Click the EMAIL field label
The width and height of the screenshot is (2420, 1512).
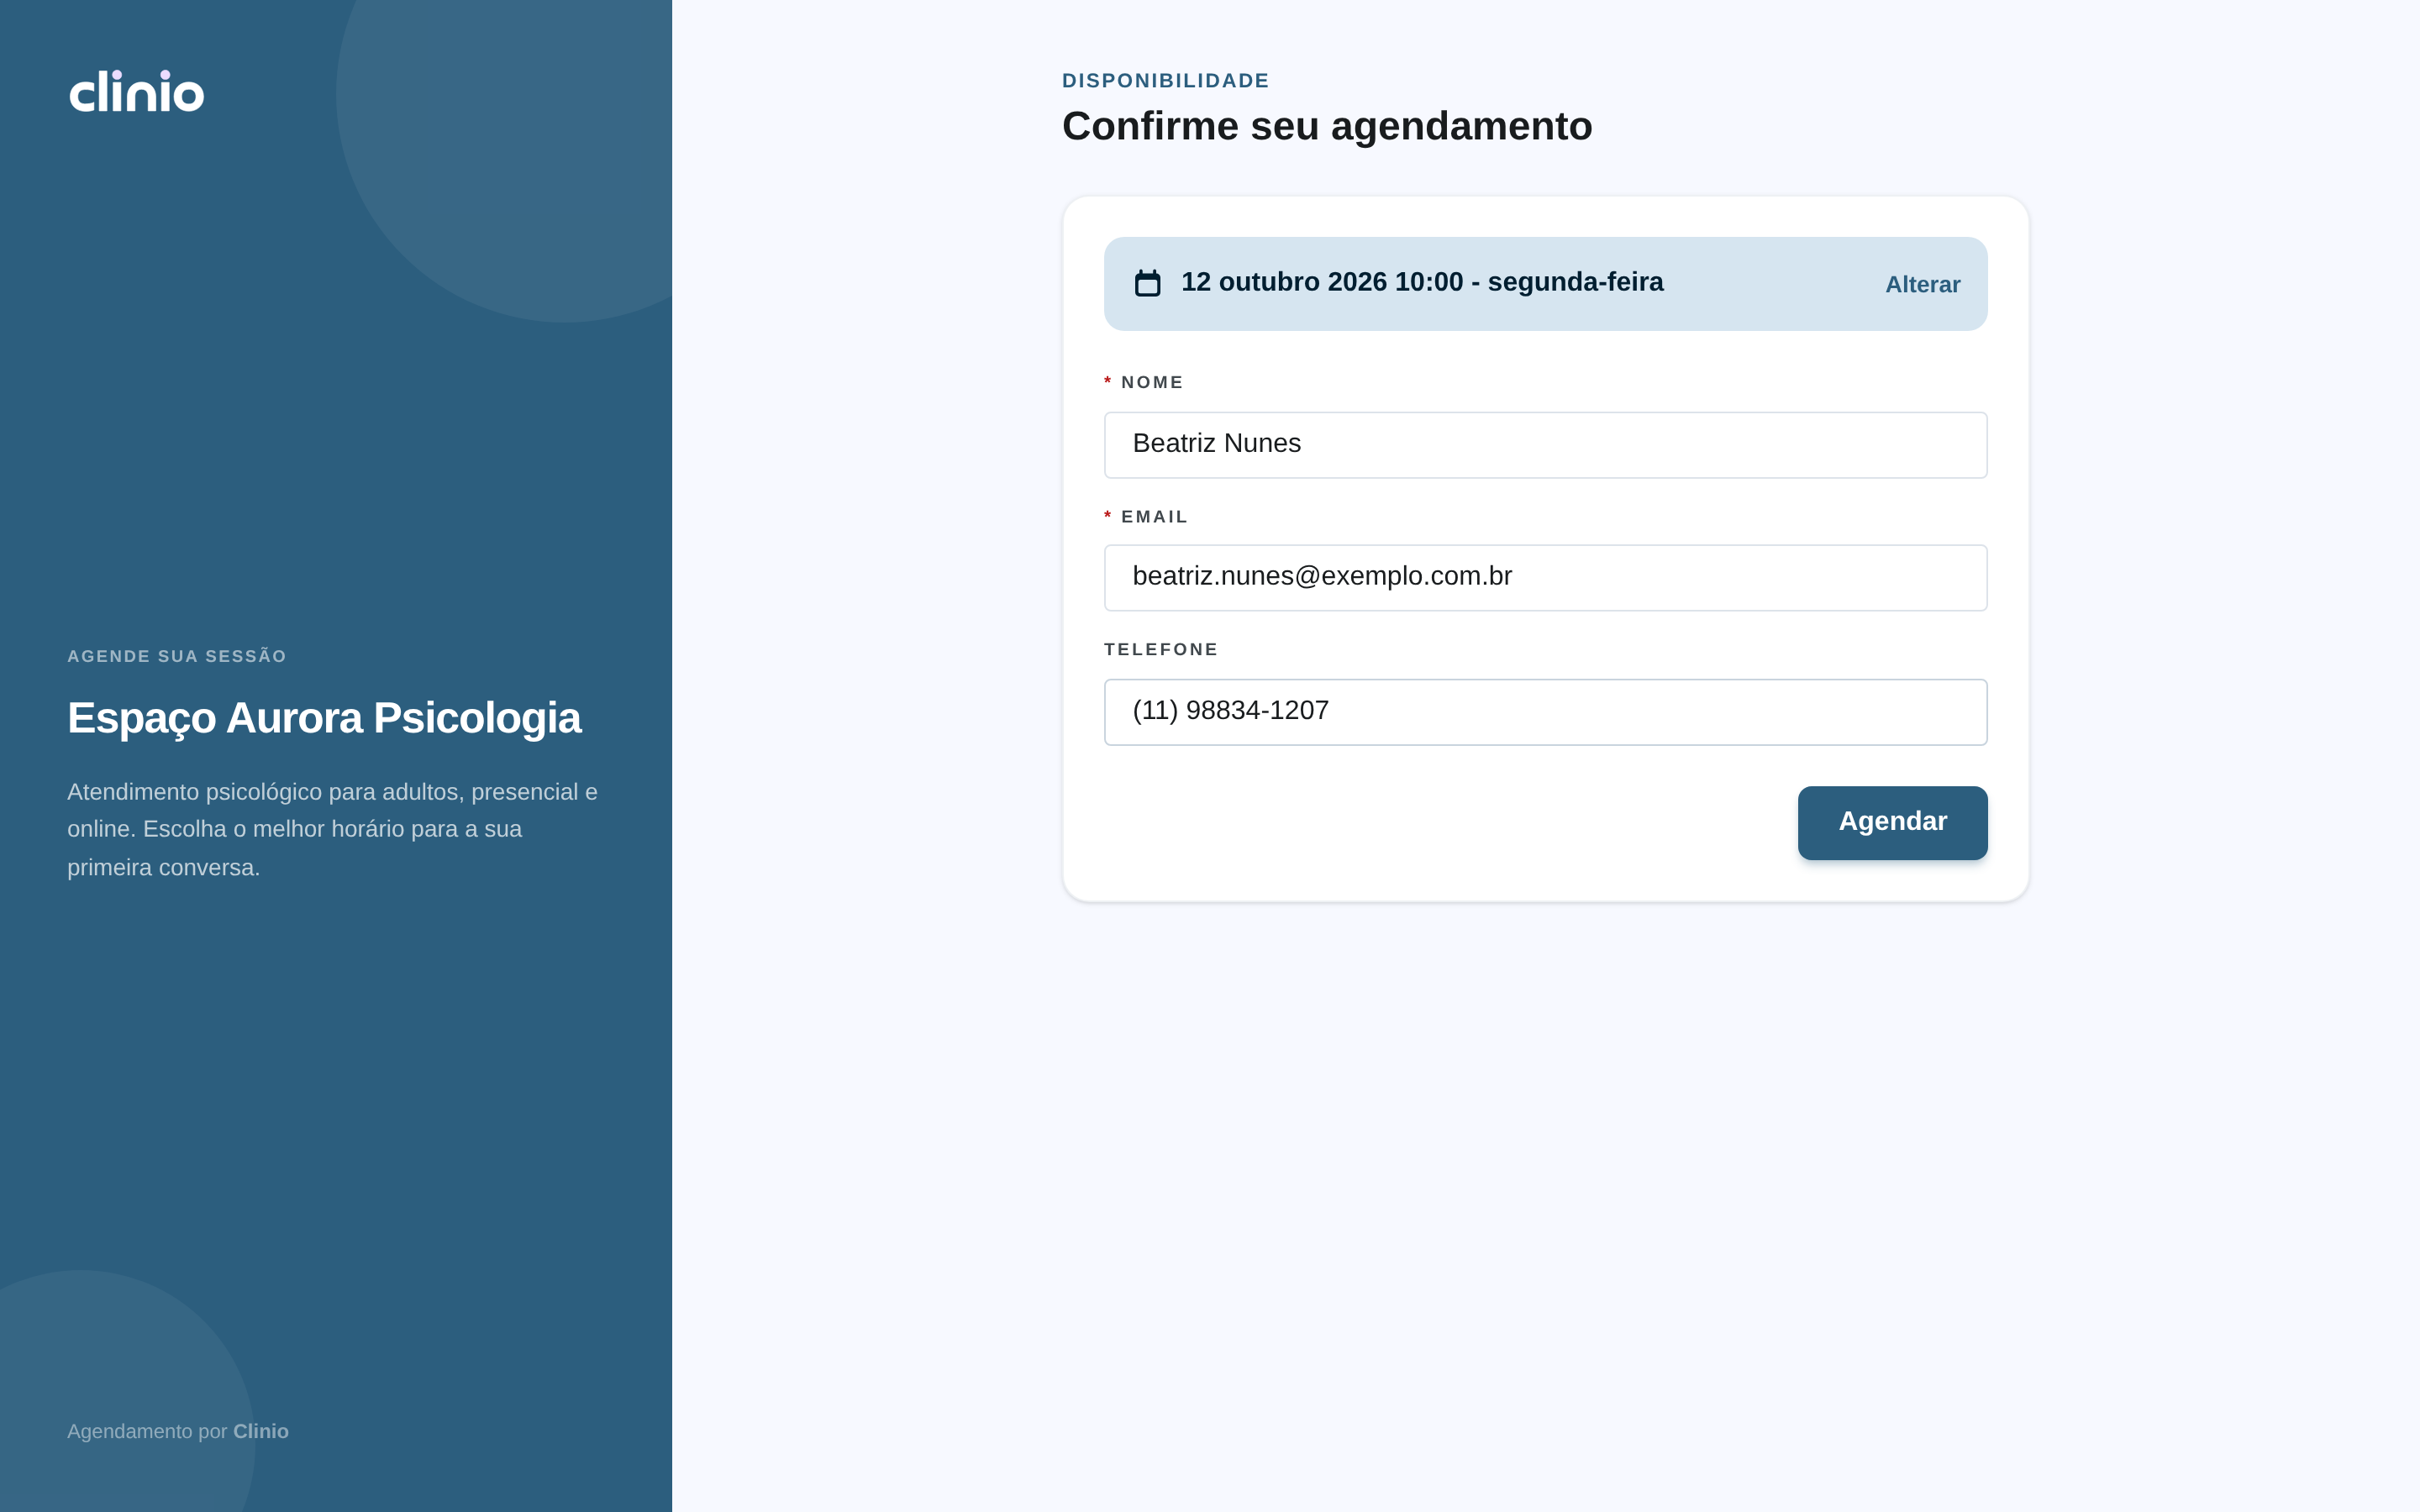click(x=1154, y=517)
